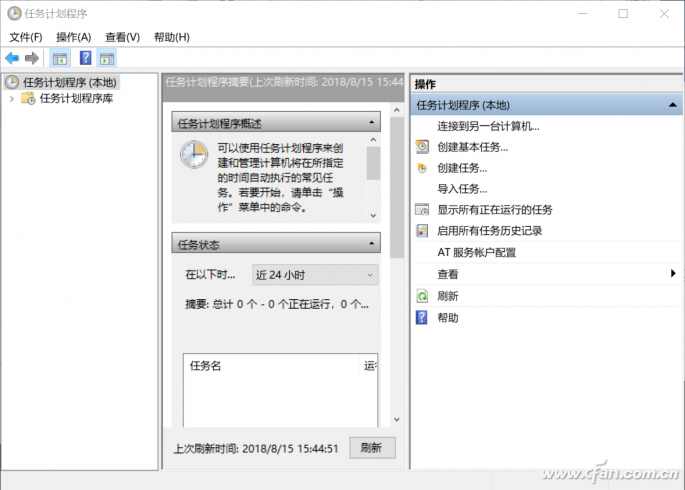The width and height of the screenshot is (685, 490).
Task: Click the green 刷新 icon in actions
Action: 422,296
